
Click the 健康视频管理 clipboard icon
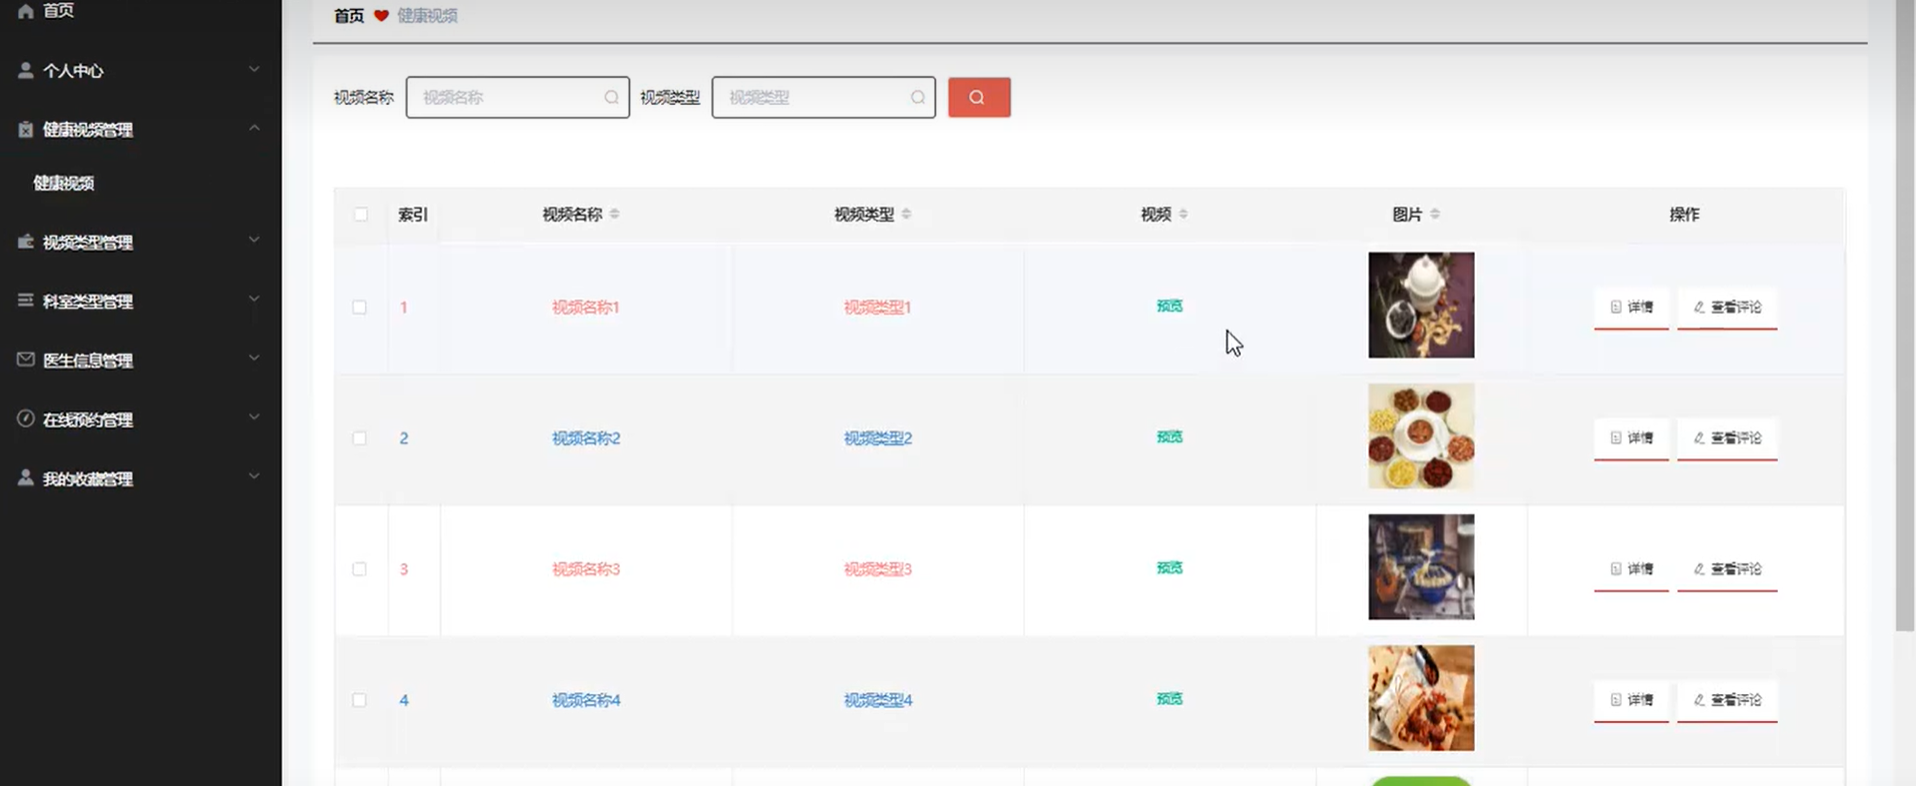tap(26, 129)
